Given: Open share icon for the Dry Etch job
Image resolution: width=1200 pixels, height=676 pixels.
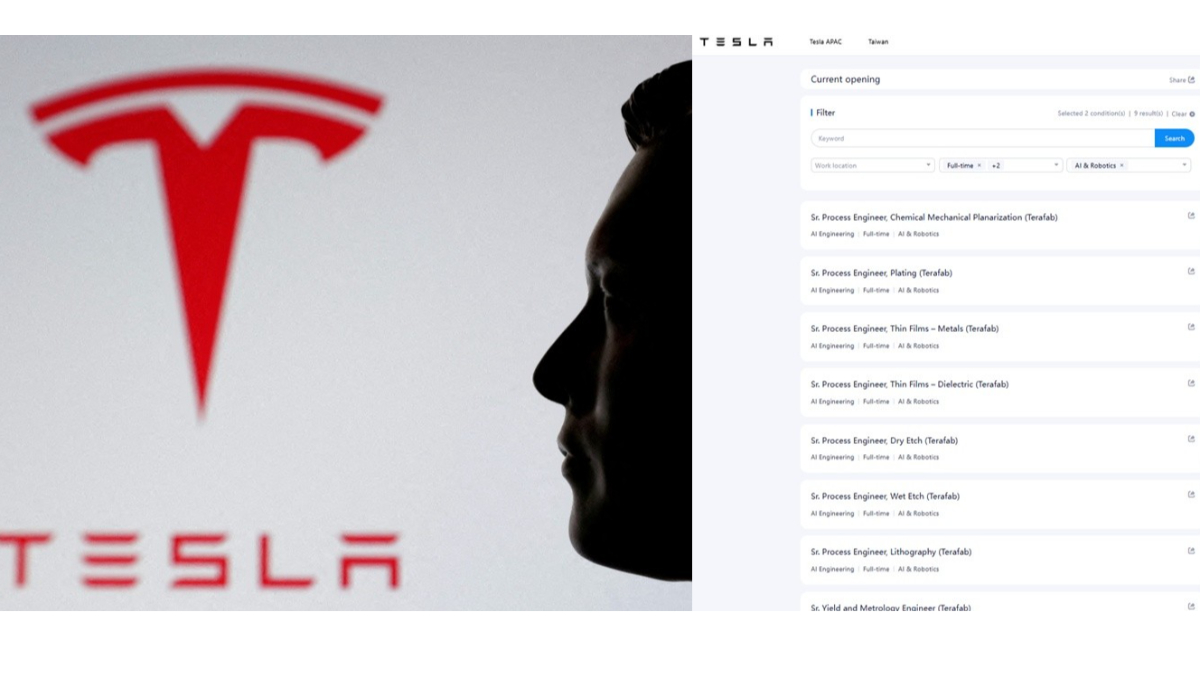Looking at the screenshot, I should pyautogui.click(x=1191, y=439).
